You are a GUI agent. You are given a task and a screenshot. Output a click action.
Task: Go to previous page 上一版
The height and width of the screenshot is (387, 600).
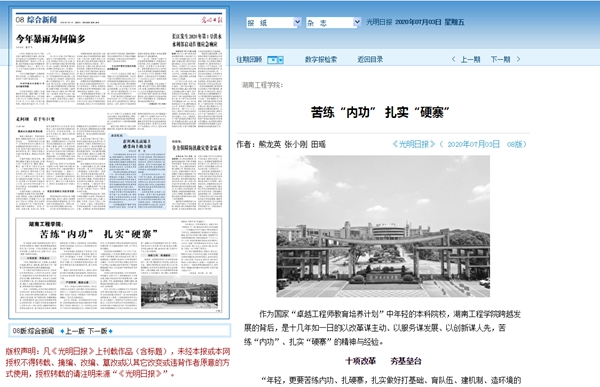pos(75,331)
